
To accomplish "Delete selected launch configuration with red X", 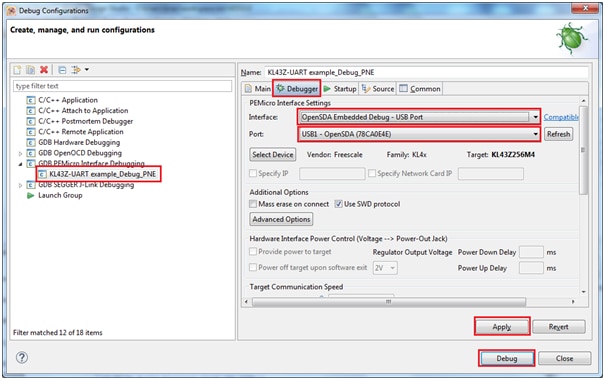I will (44, 70).
